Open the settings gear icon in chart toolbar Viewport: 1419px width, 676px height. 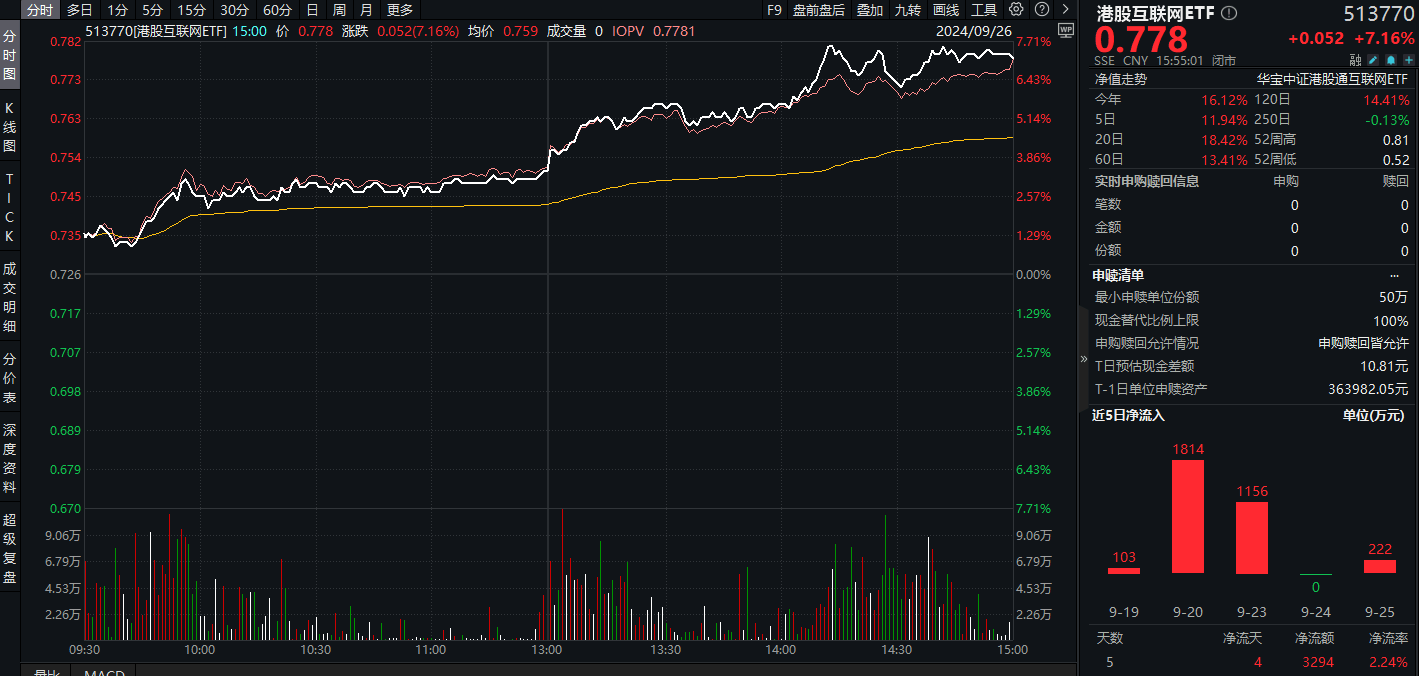pos(1016,10)
